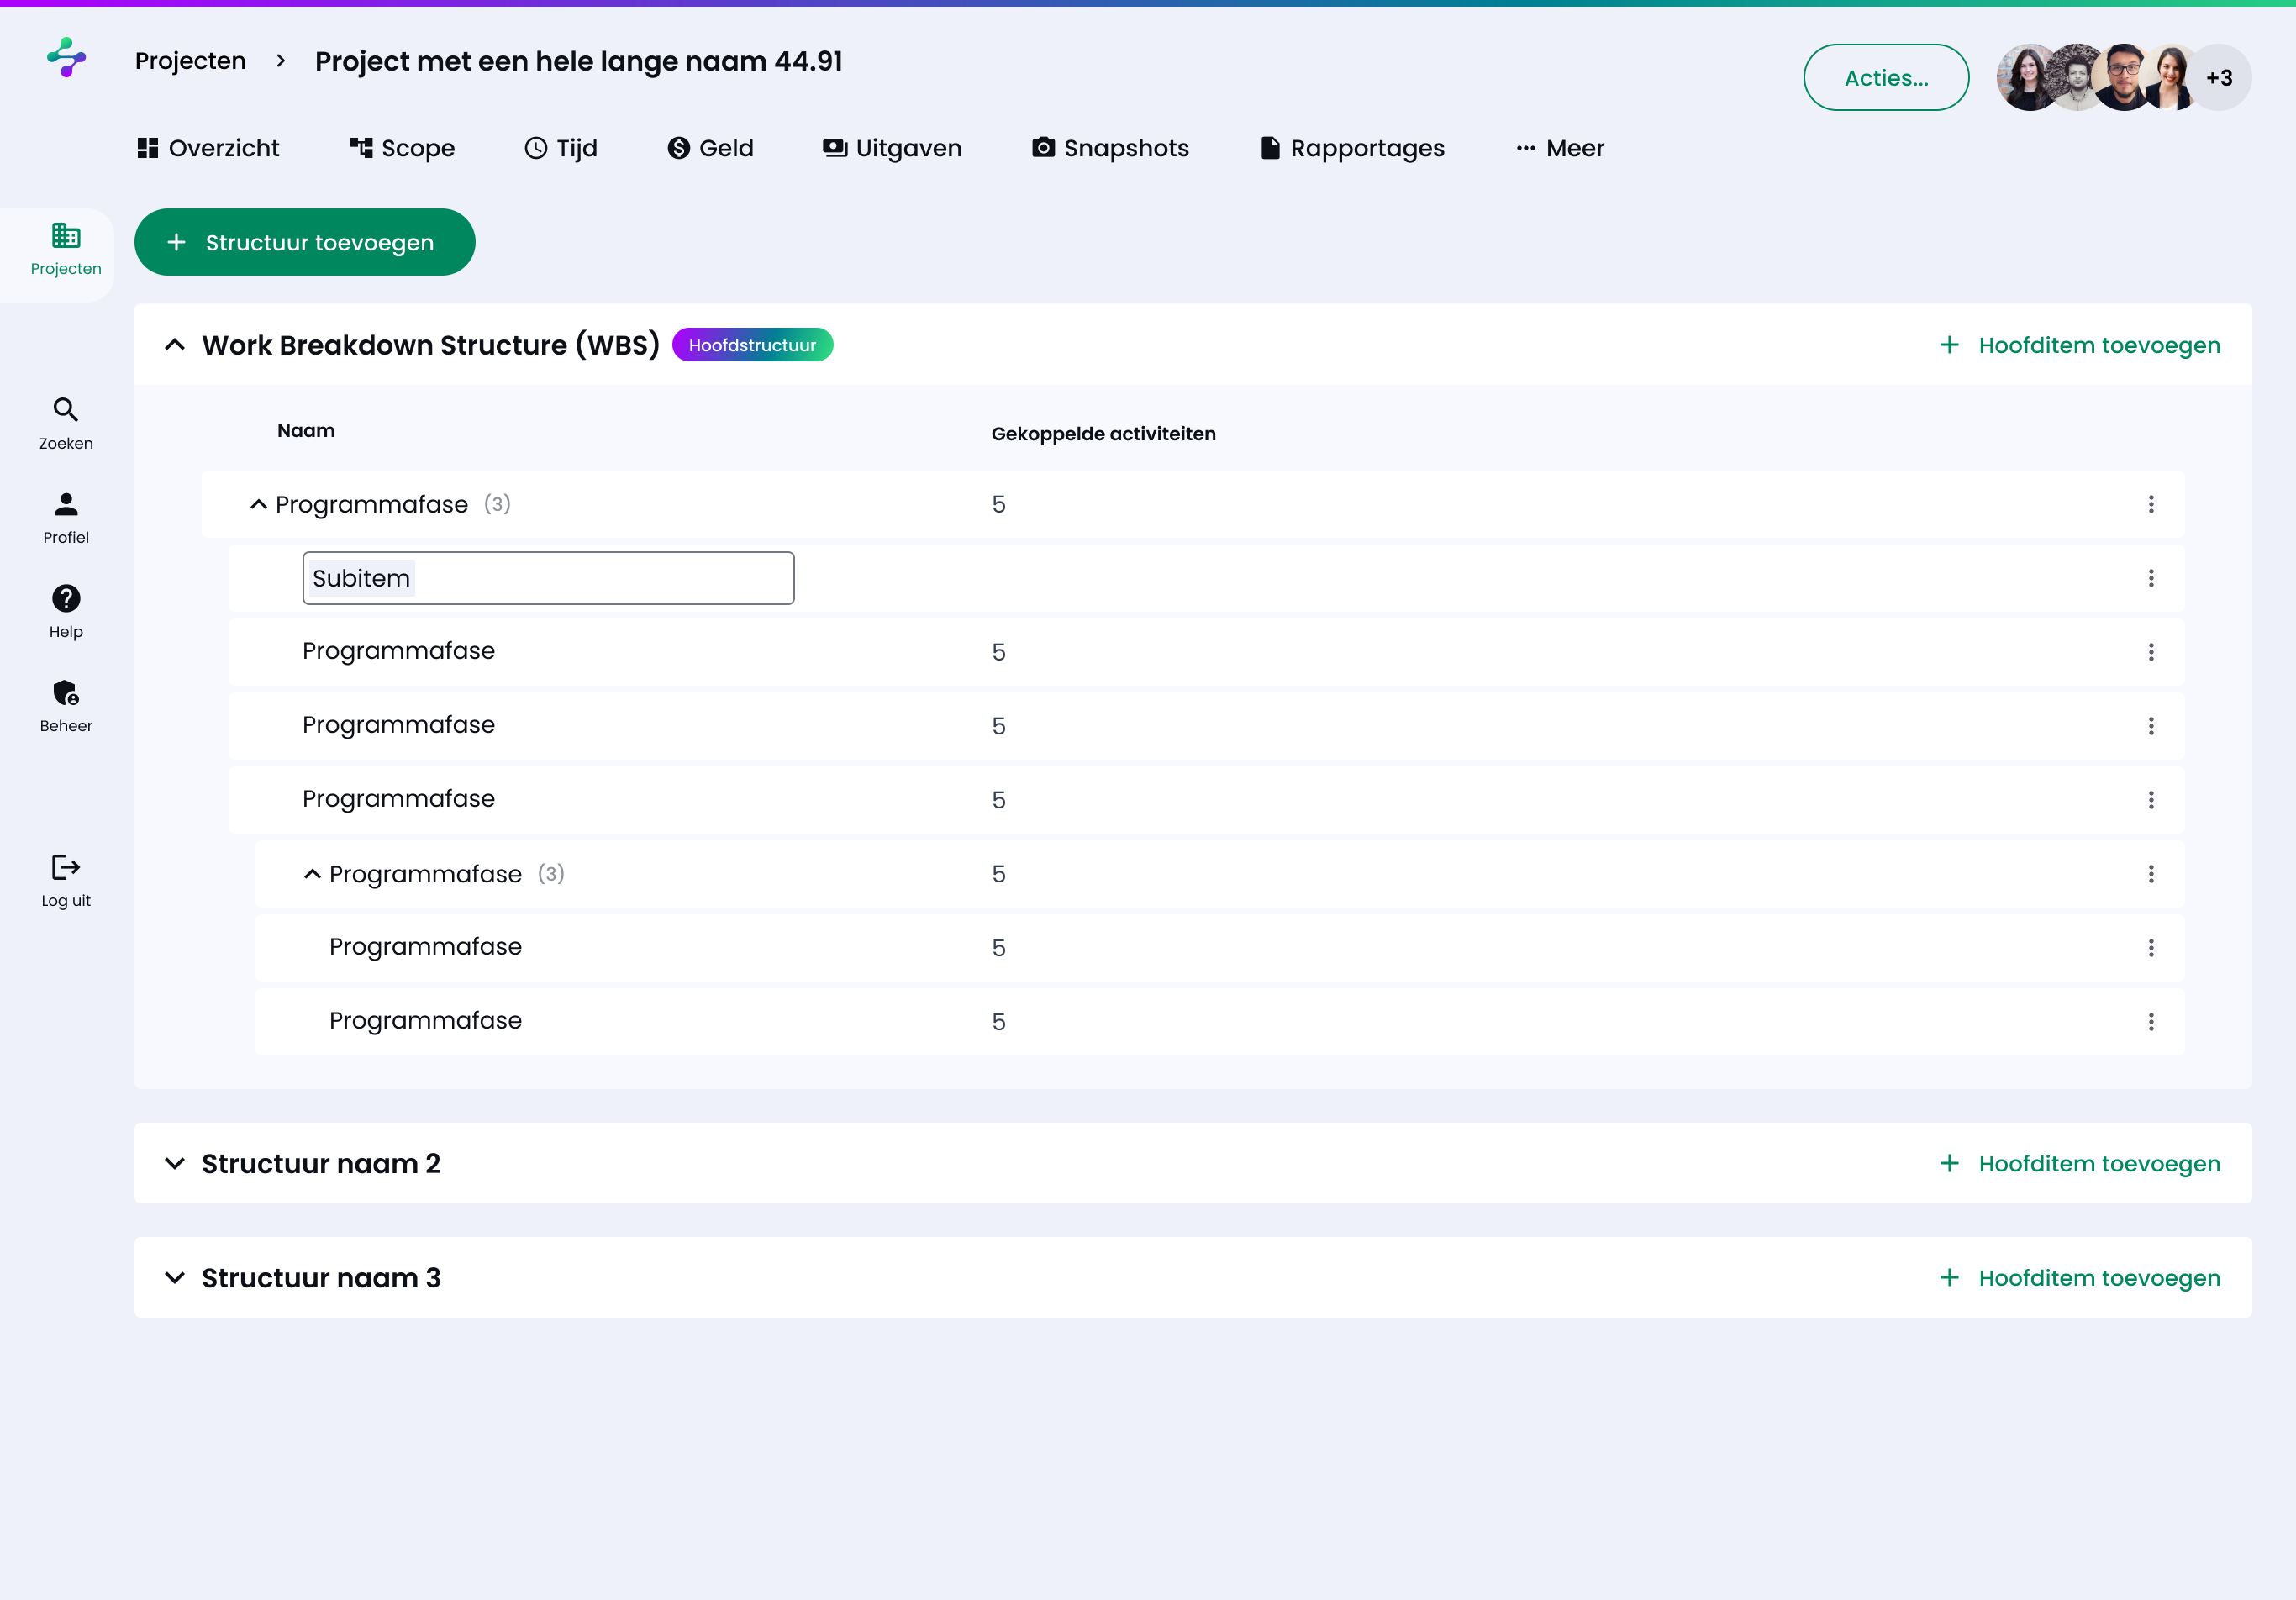This screenshot has height=1600, width=2296.
Task: Open three-dot menu for third plain Programmafase row
Action: 2151,800
